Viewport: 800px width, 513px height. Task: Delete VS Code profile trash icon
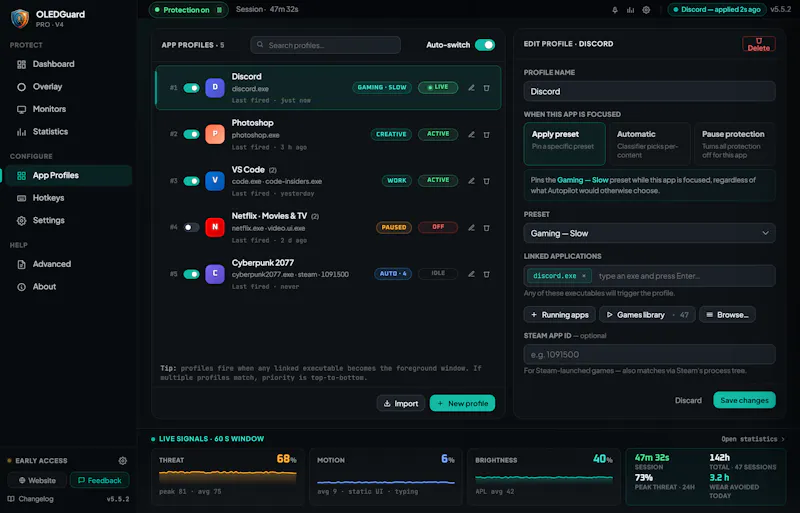point(487,181)
